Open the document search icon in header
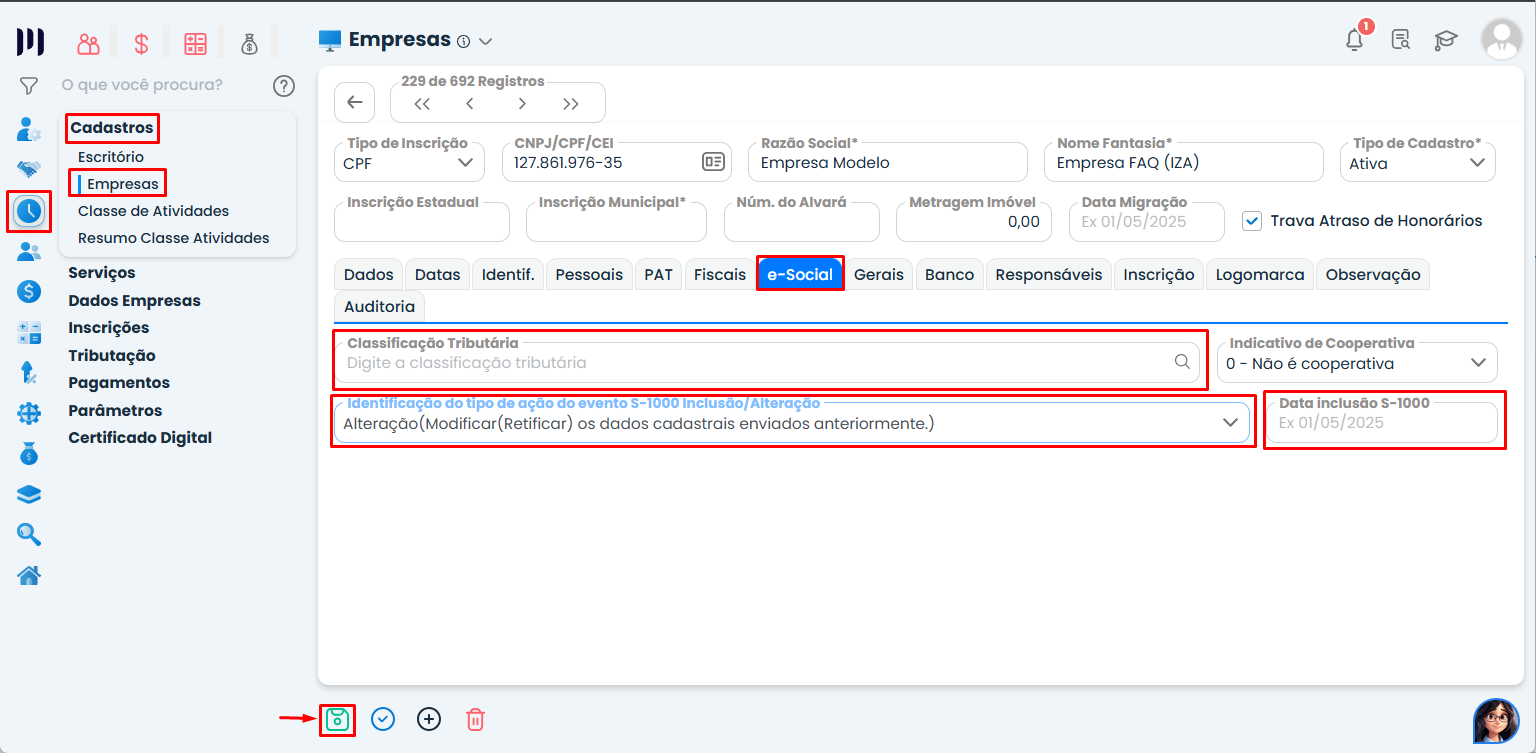This screenshot has height=753, width=1536. click(1401, 40)
